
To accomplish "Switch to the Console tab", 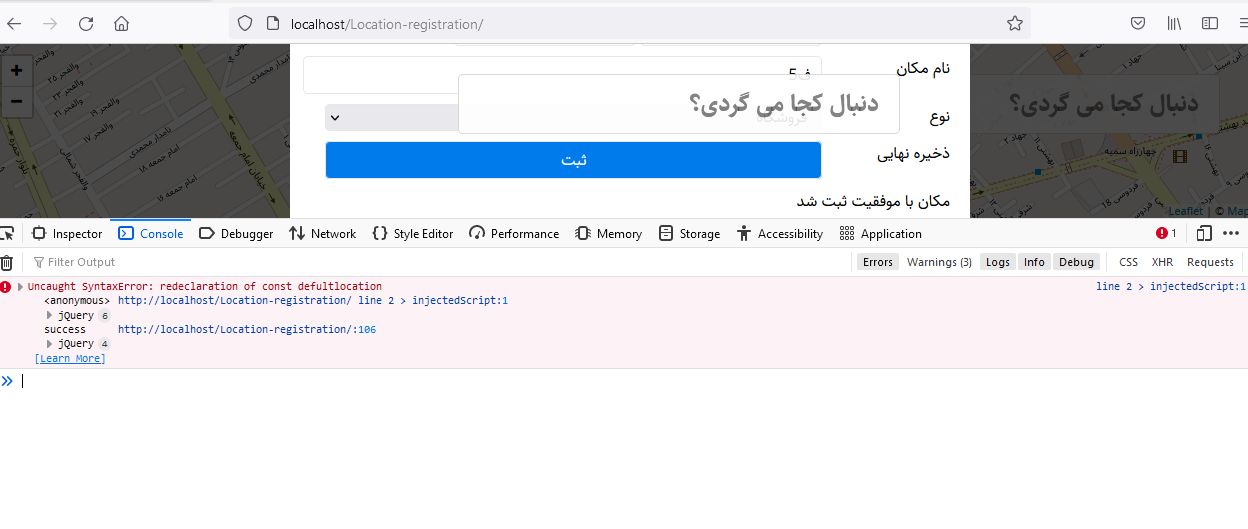I will click(x=151, y=233).
